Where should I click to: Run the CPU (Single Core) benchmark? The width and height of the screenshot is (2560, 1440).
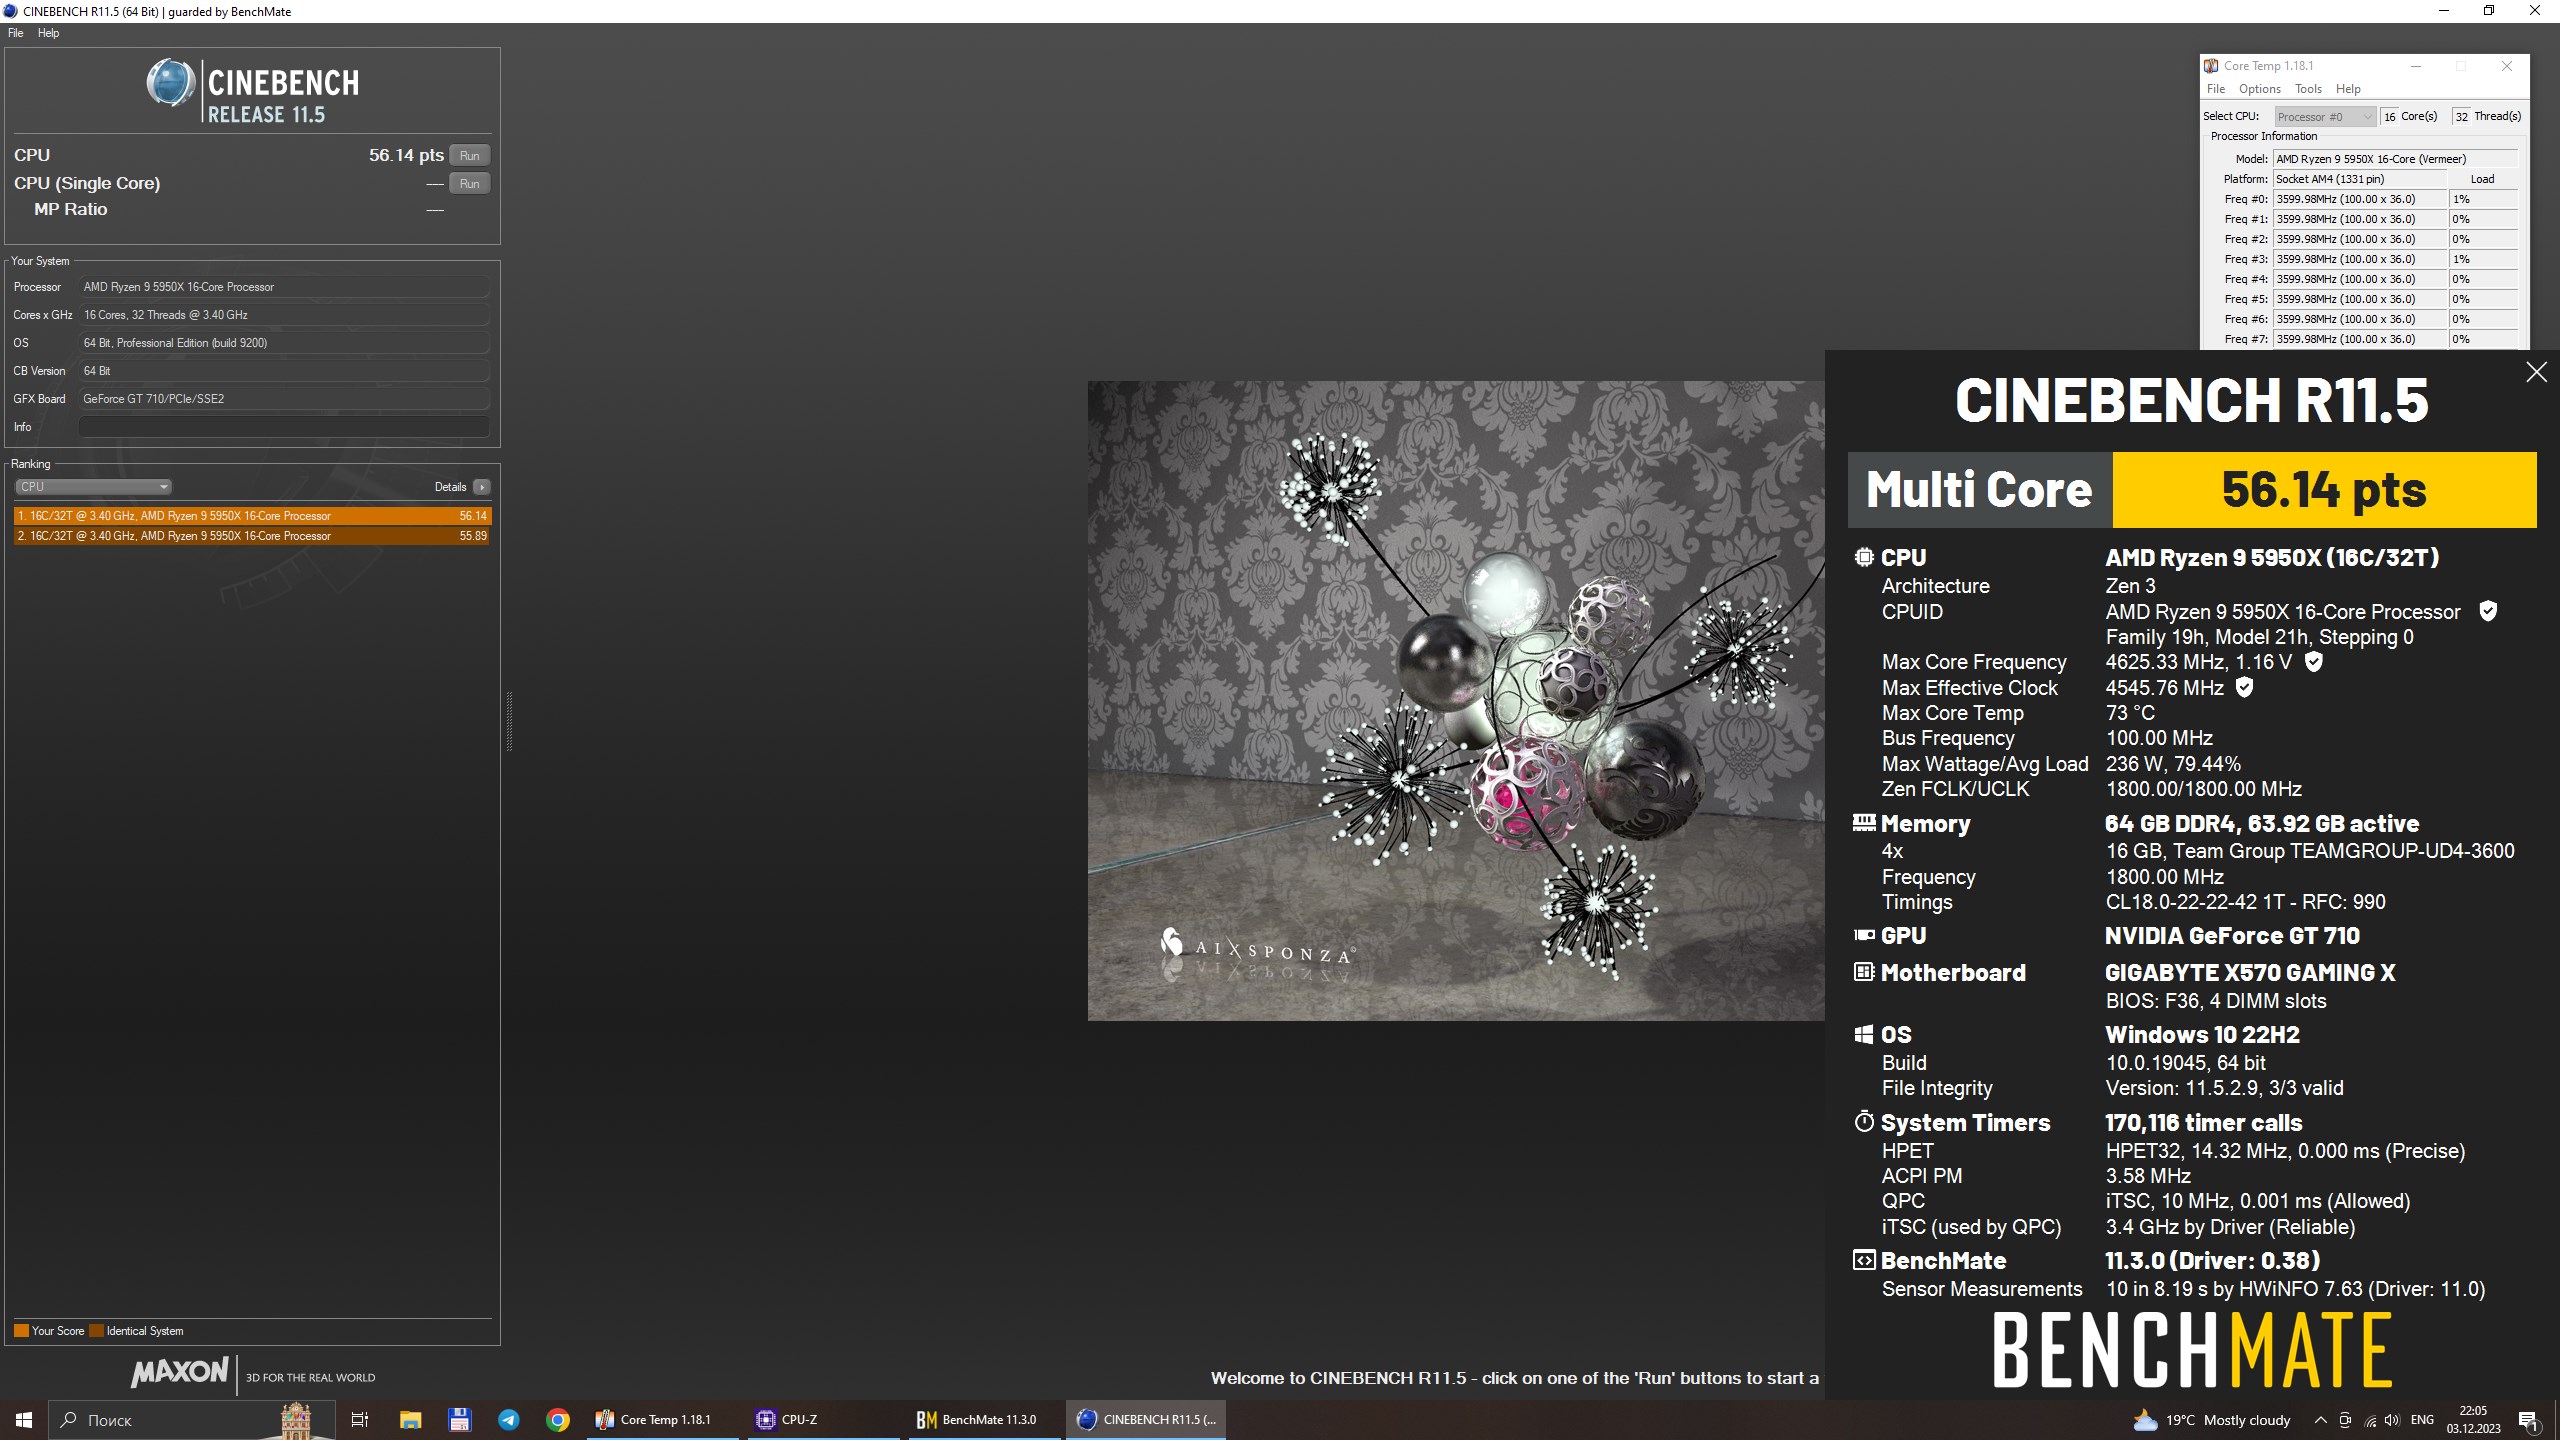(469, 183)
